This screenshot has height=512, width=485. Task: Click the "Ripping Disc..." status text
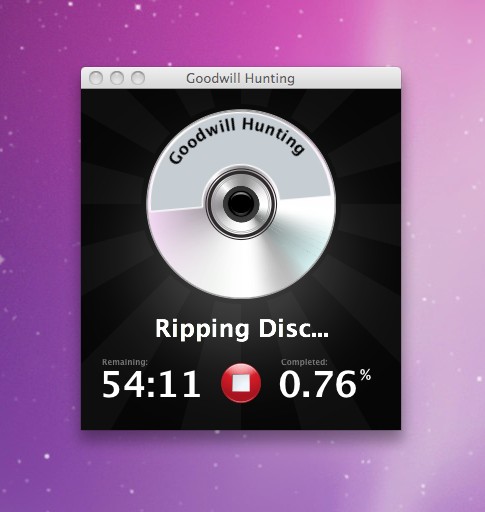242,329
